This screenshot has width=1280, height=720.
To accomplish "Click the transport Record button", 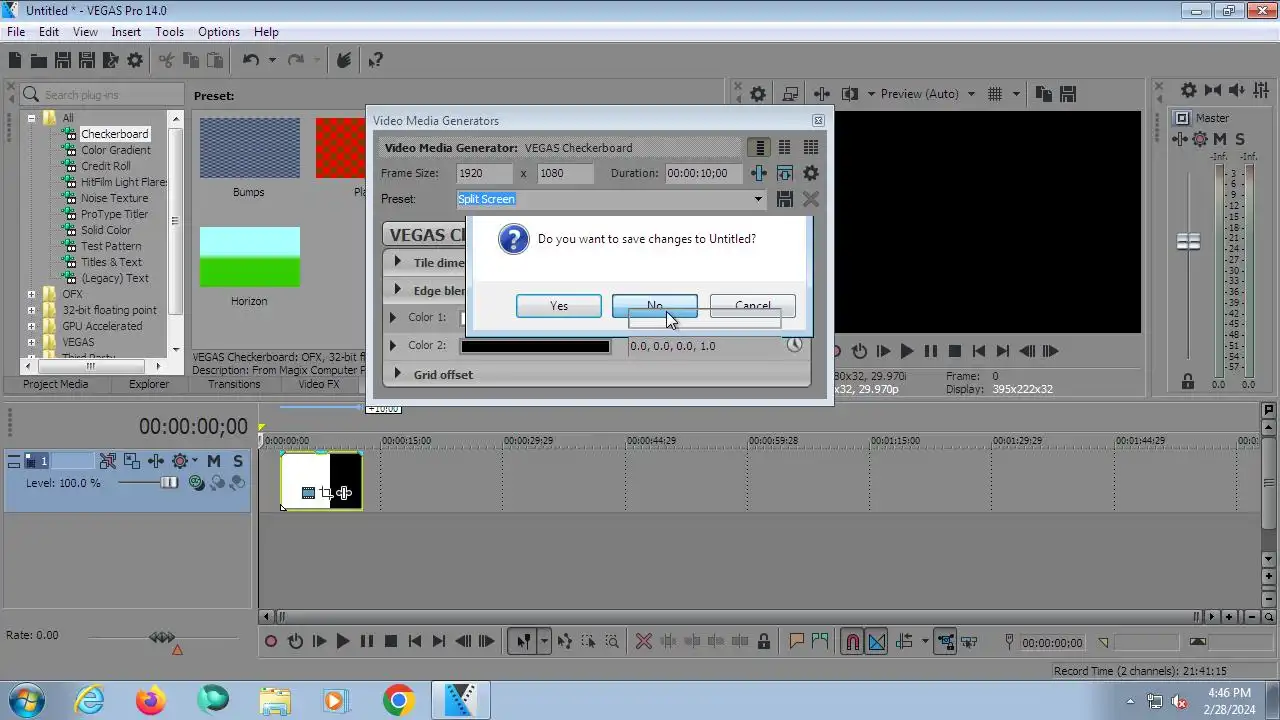I will click(x=271, y=642).
